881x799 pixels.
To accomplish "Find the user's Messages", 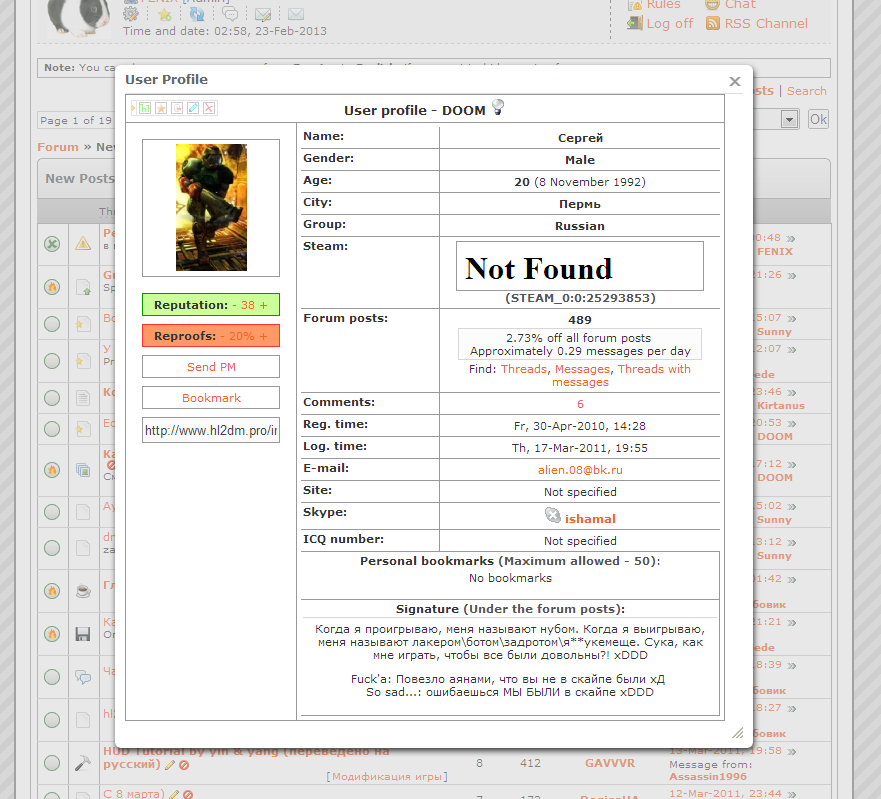I will 582,369.
